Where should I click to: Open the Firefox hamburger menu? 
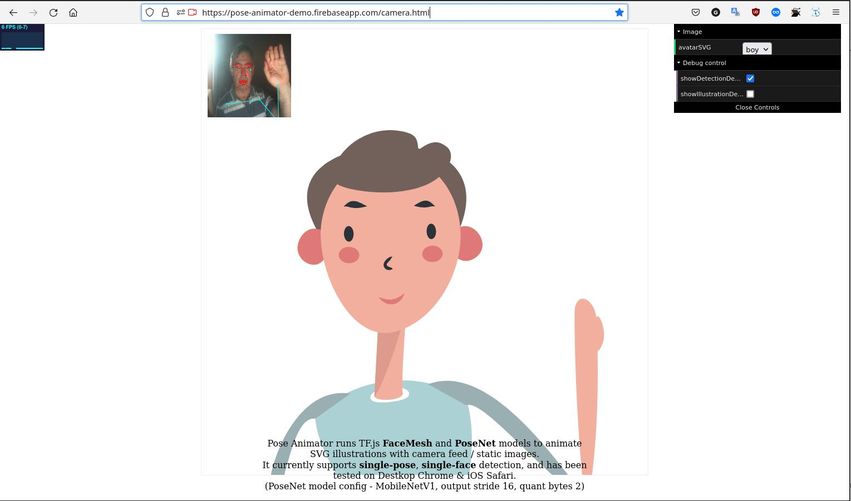pyautogui.click(x=836, y=12)
